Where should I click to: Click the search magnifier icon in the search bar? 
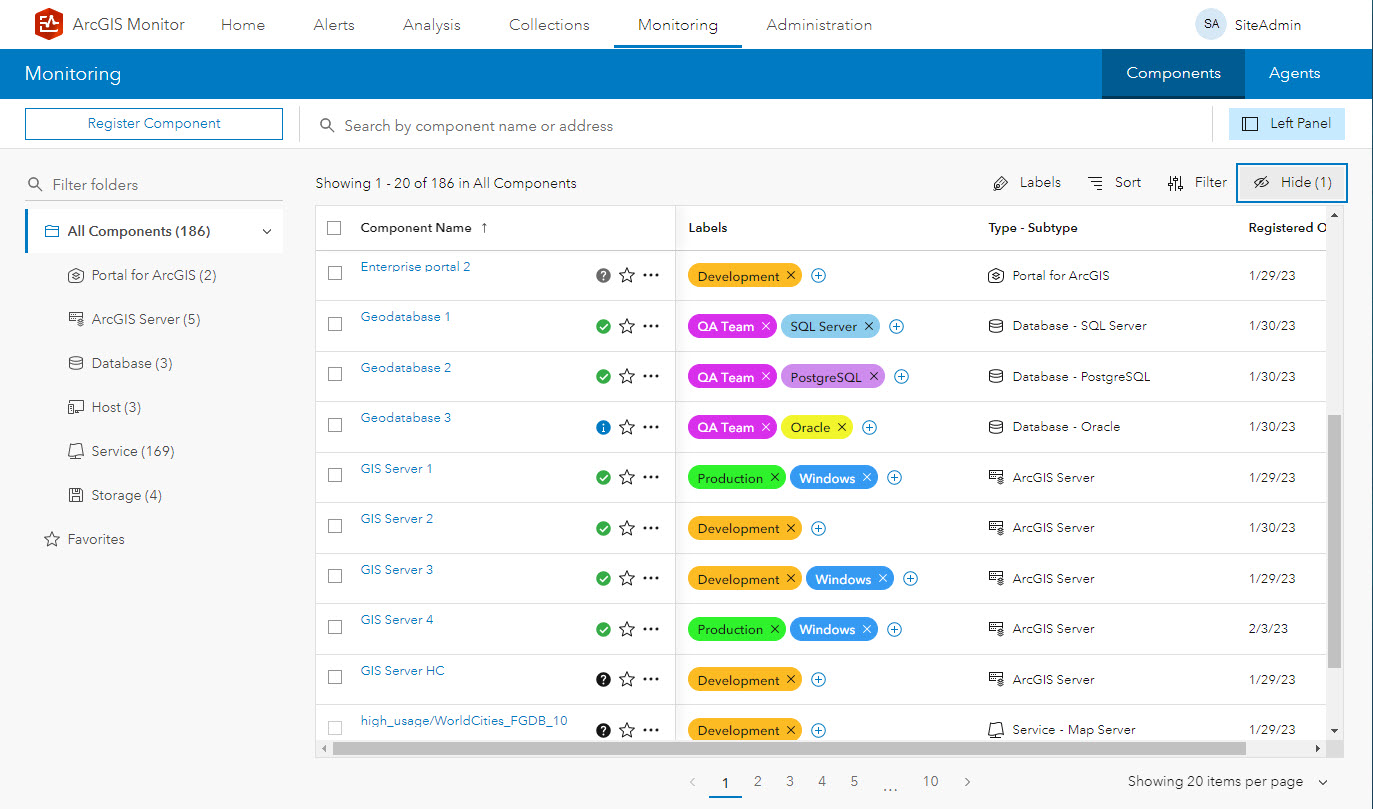pos(326,124)
